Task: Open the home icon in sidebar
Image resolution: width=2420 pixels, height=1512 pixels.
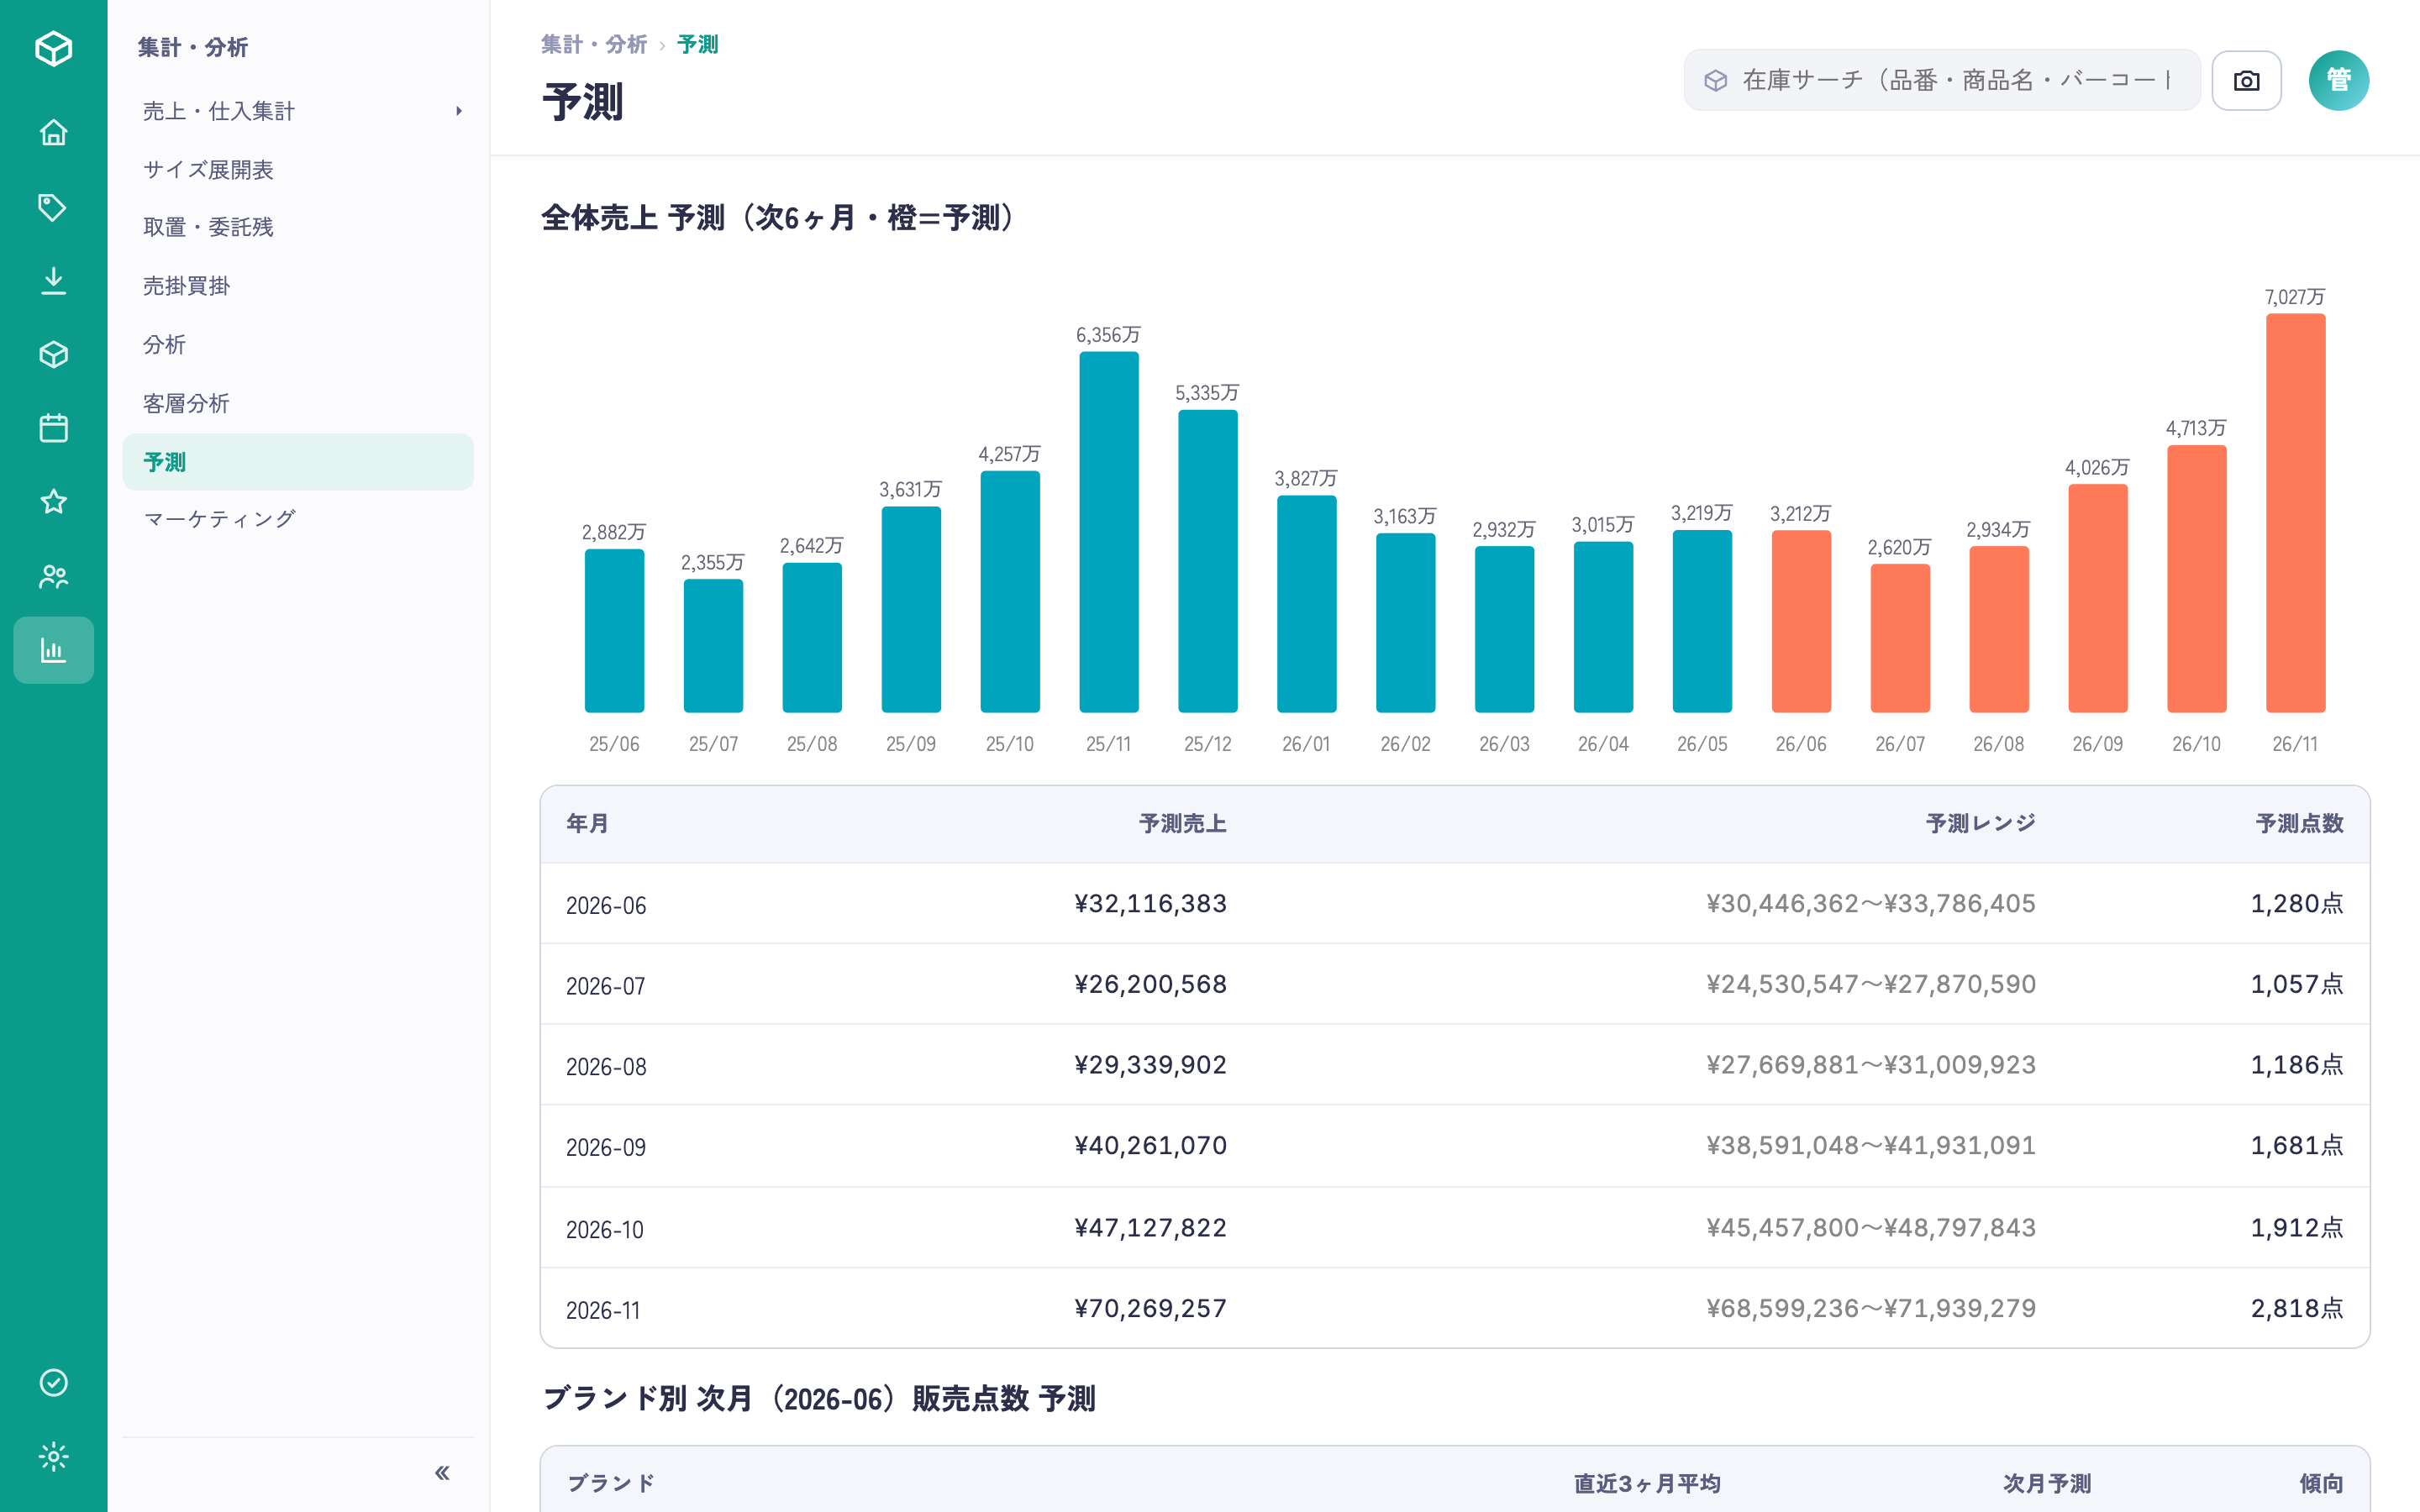Action: [x=53, y=132]
